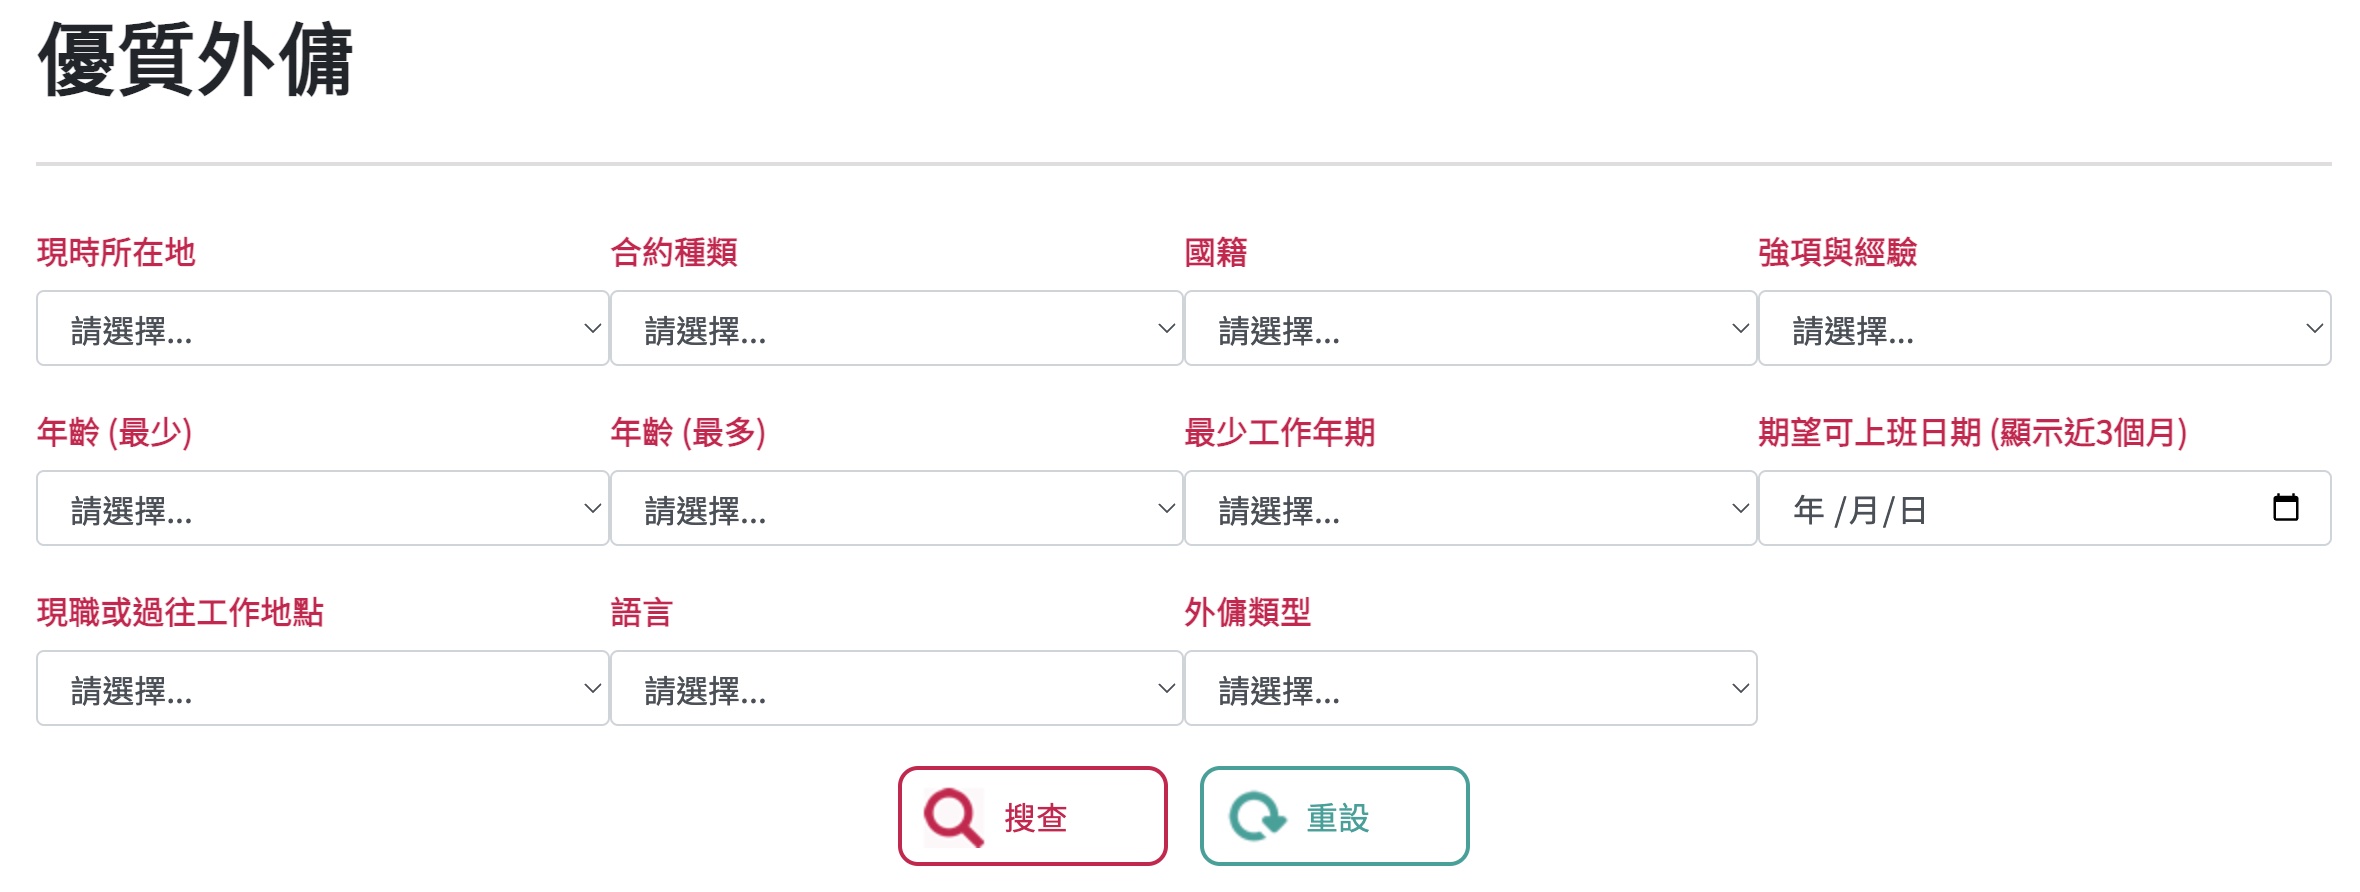Click the 優質外傭 page heading
The height and width of the screenshot is (892, 2360).
coord(195,60)
